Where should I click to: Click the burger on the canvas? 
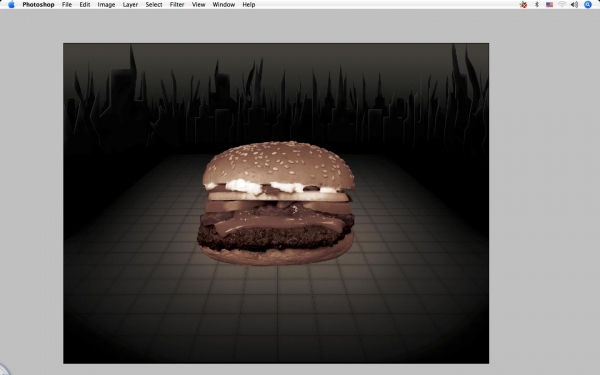pyautogui.click(x=276, y=203)
